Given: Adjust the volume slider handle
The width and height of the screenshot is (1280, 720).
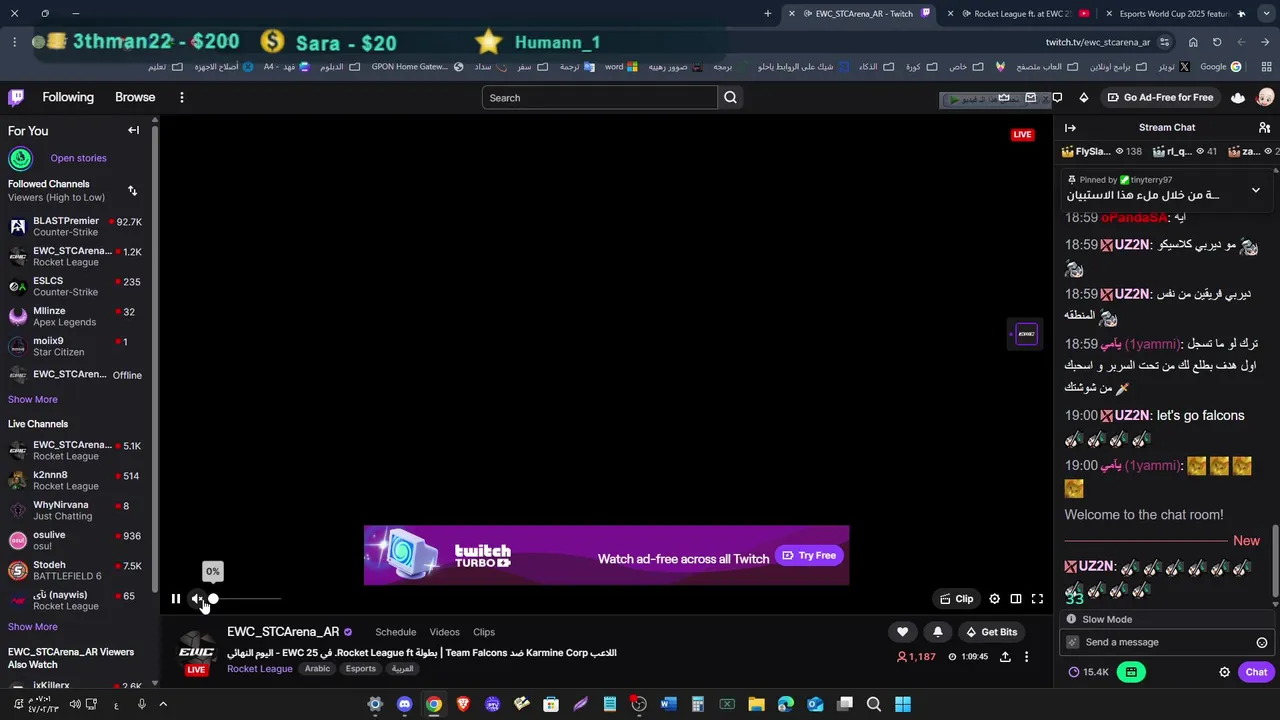Looking at the screenshot, I should tap(213, 599).
